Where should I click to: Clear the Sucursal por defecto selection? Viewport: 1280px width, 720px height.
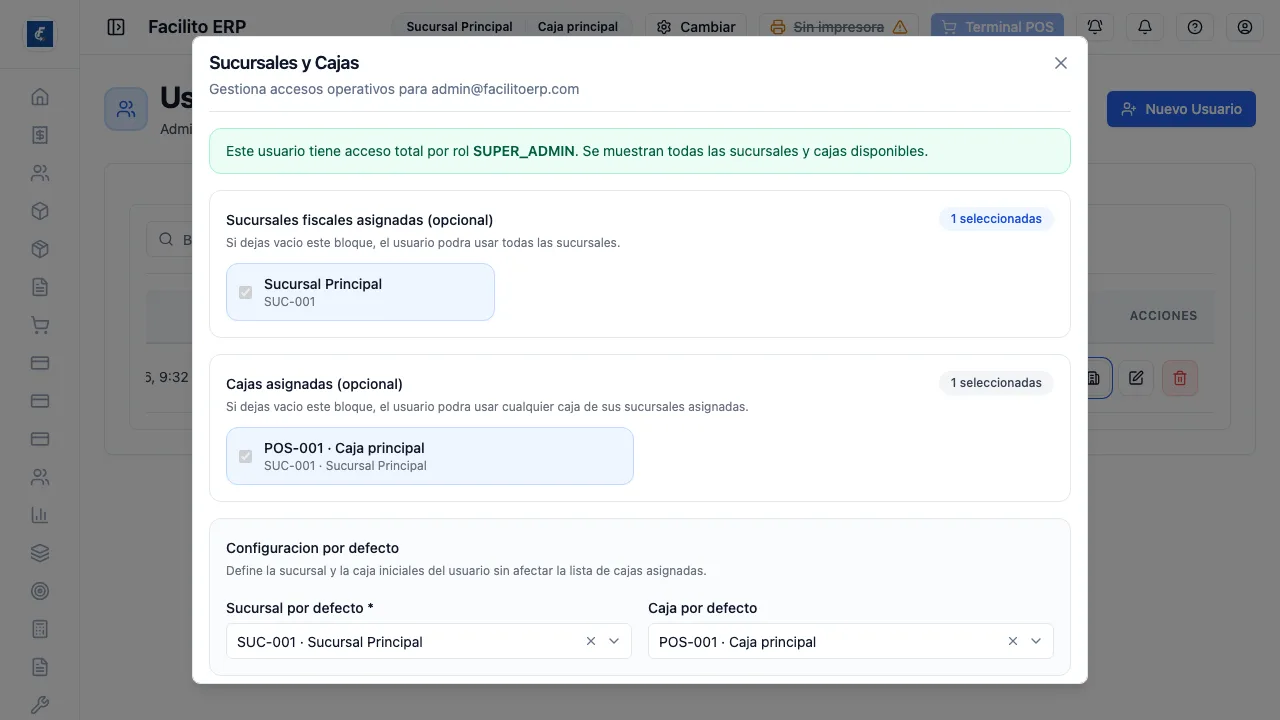pos(591,641)
